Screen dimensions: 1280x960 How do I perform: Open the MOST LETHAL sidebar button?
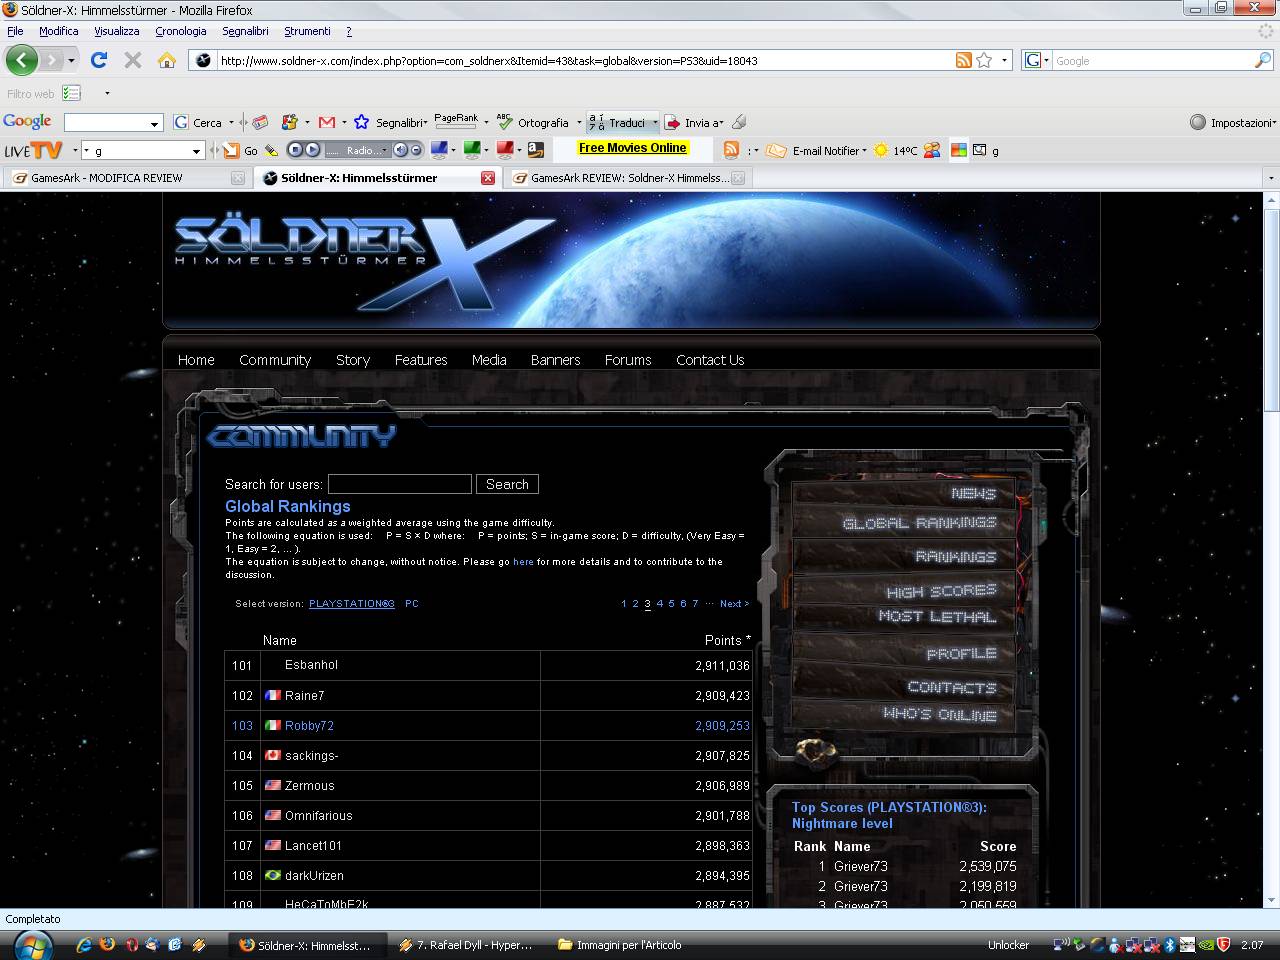pyautogui.click(x=937, y=617)
